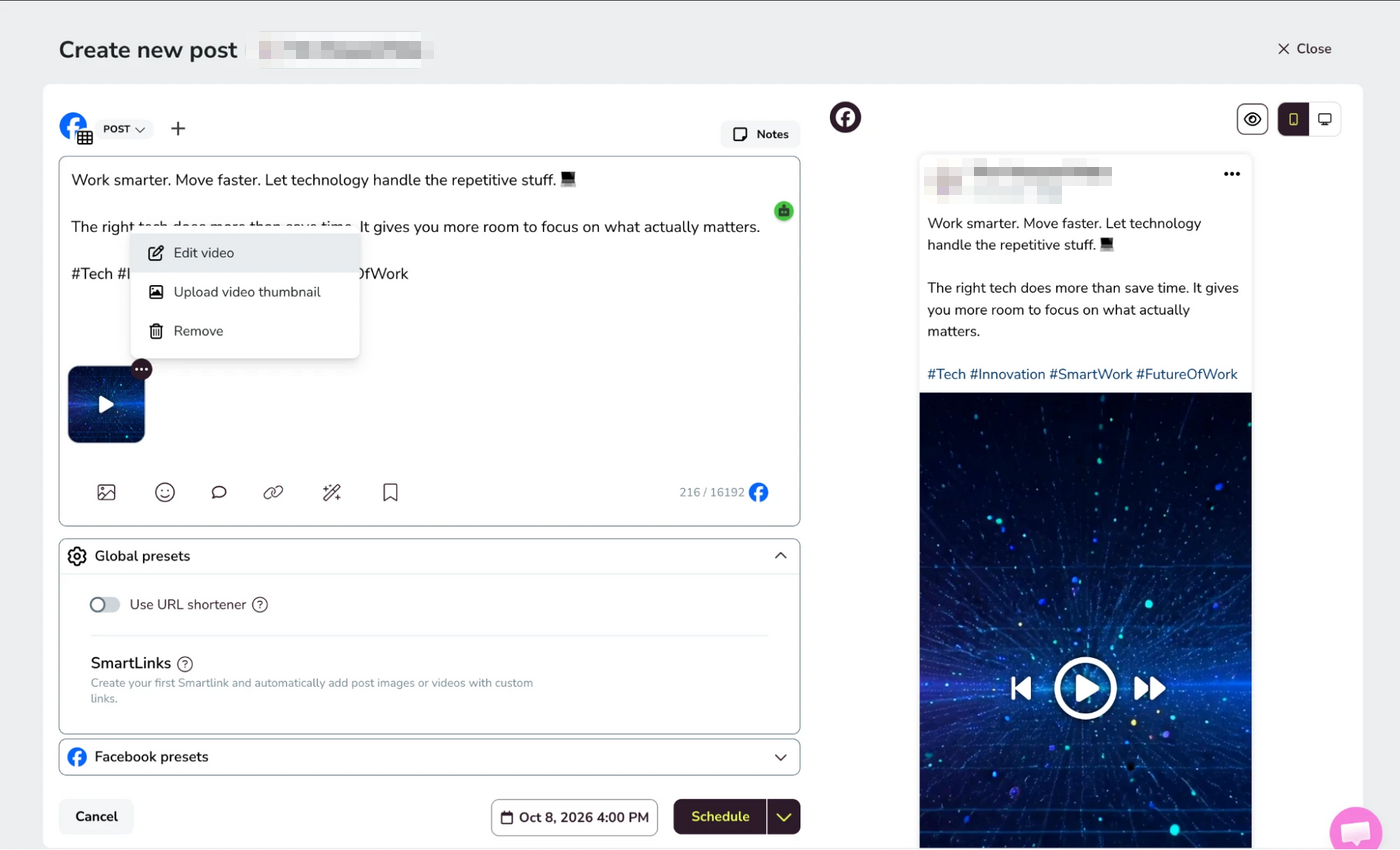This screenshot has height=850, width=1400.
Task: Add another social account with plus icon
Action: click(x=178, y=128)
